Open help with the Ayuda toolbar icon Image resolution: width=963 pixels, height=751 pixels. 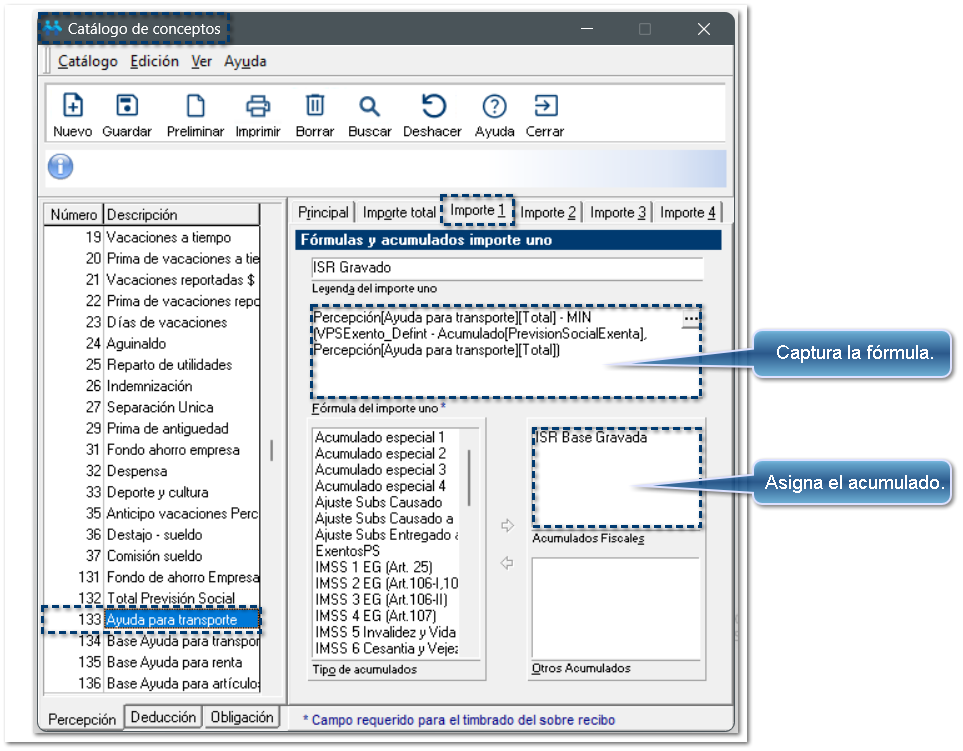(494, 106)
